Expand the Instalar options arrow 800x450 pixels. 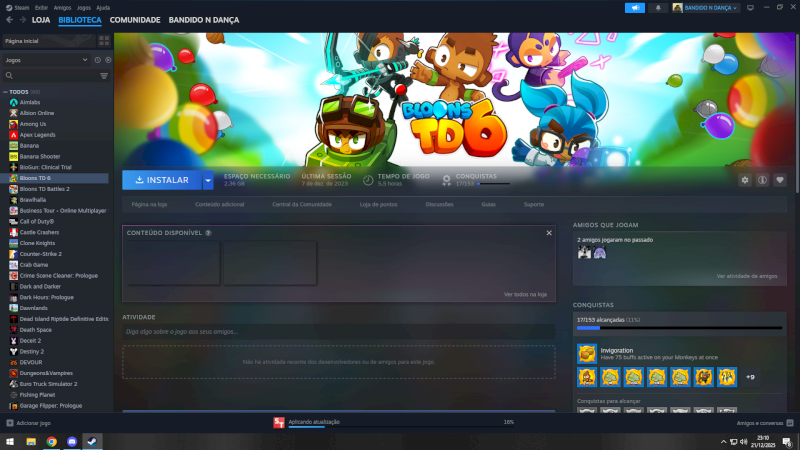(x=208, y=180)
